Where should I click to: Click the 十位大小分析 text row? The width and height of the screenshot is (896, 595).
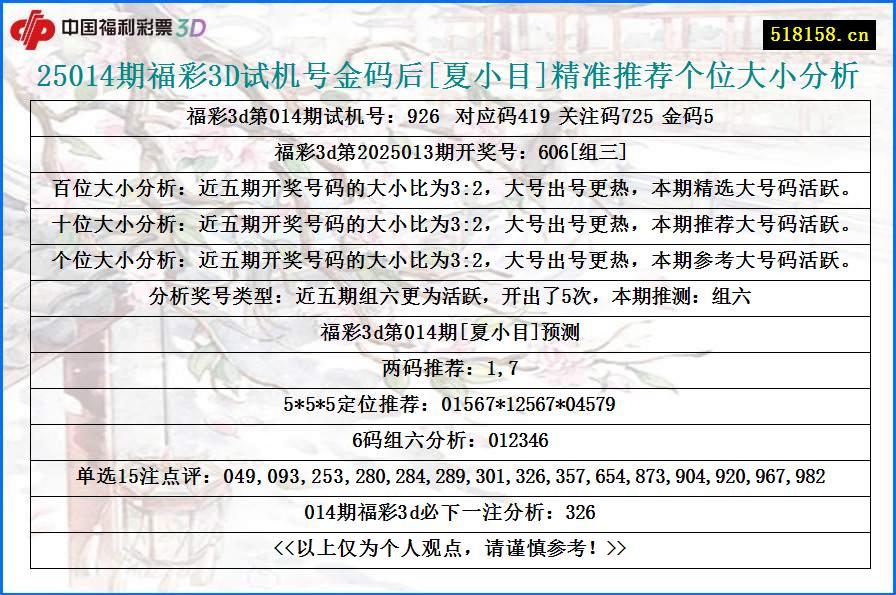(x=448, y=221)
